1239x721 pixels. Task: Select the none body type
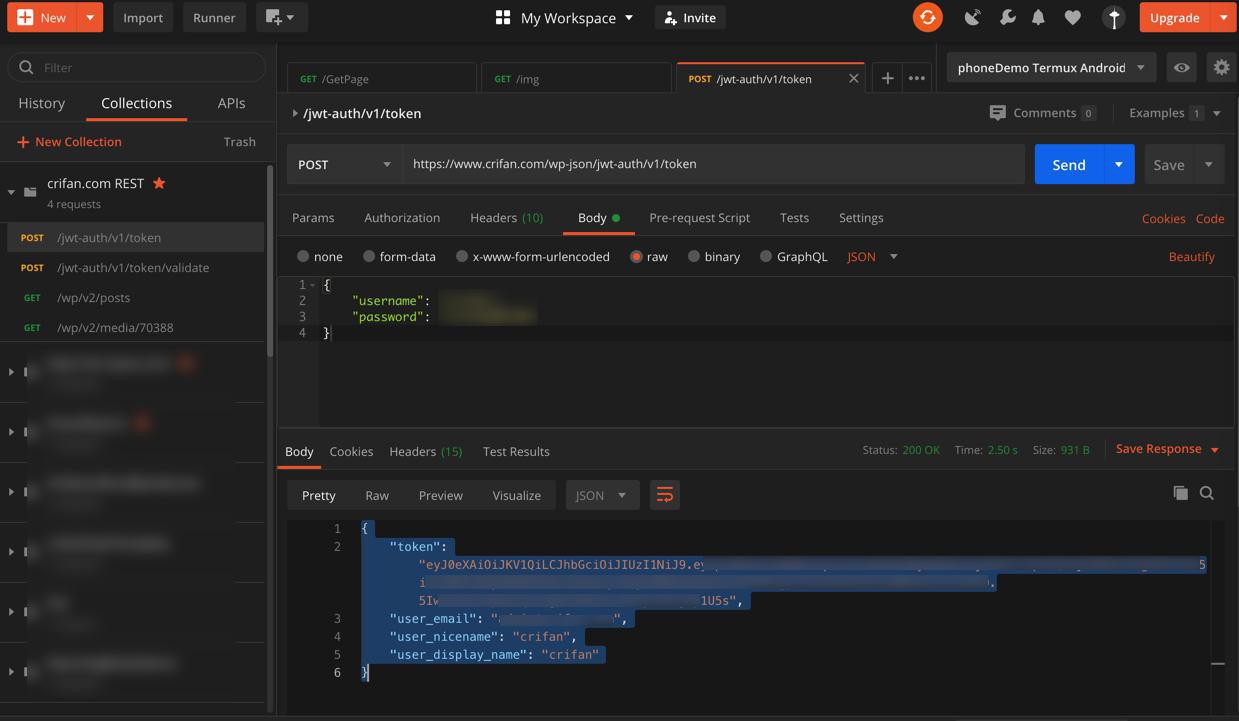[x=303, y=257]
